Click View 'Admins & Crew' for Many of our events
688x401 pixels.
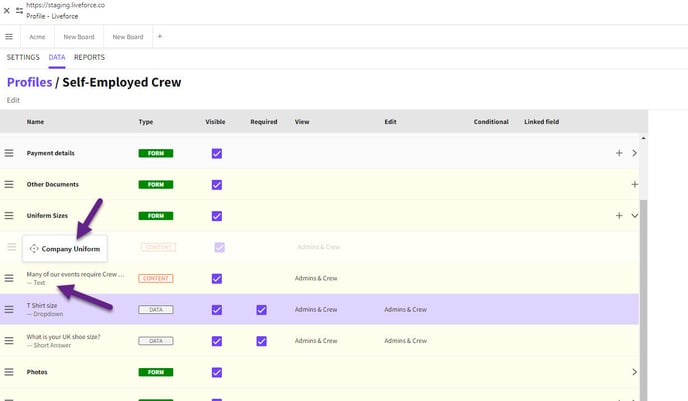click(316, 278)
